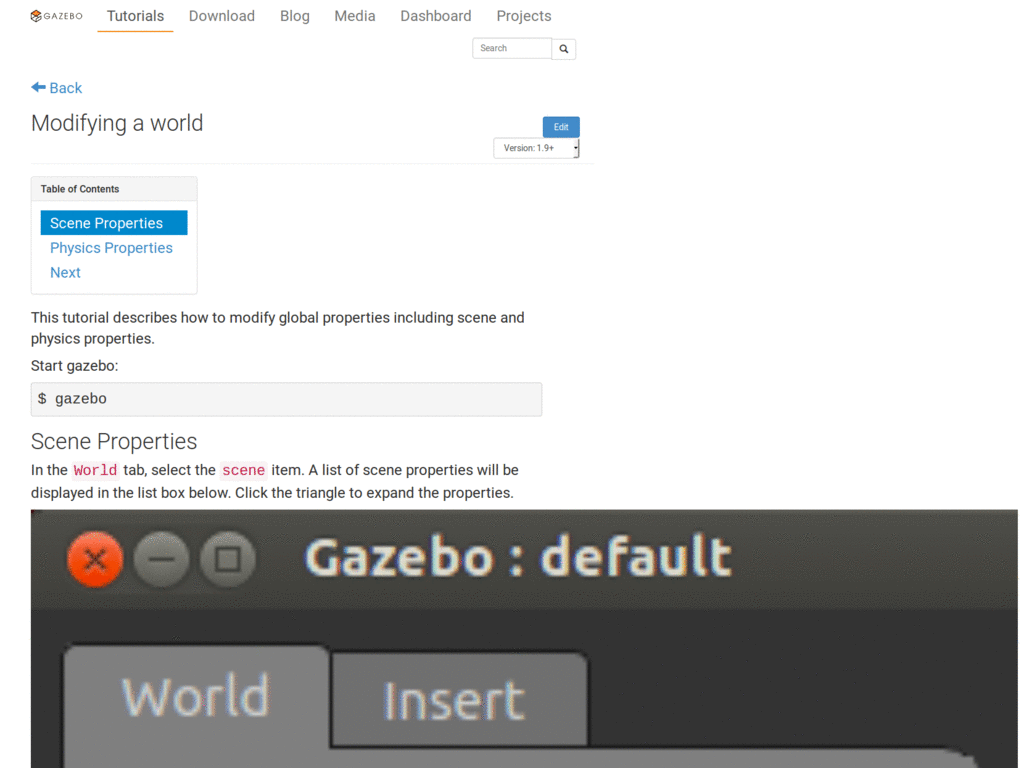Open the Media nav item
This screenshot has width=1024, height=768.
point(355,16)
